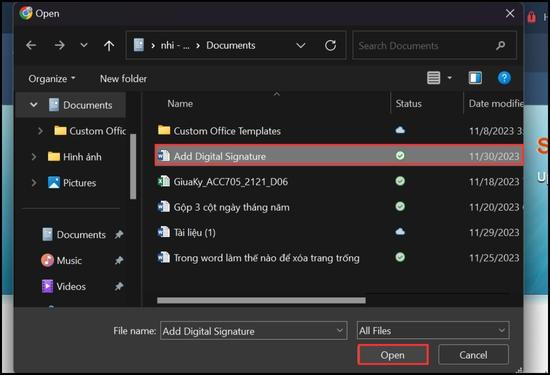This screenshot has width=550, height=375.
Task: Click the Open button
Action: coord(393,355)
